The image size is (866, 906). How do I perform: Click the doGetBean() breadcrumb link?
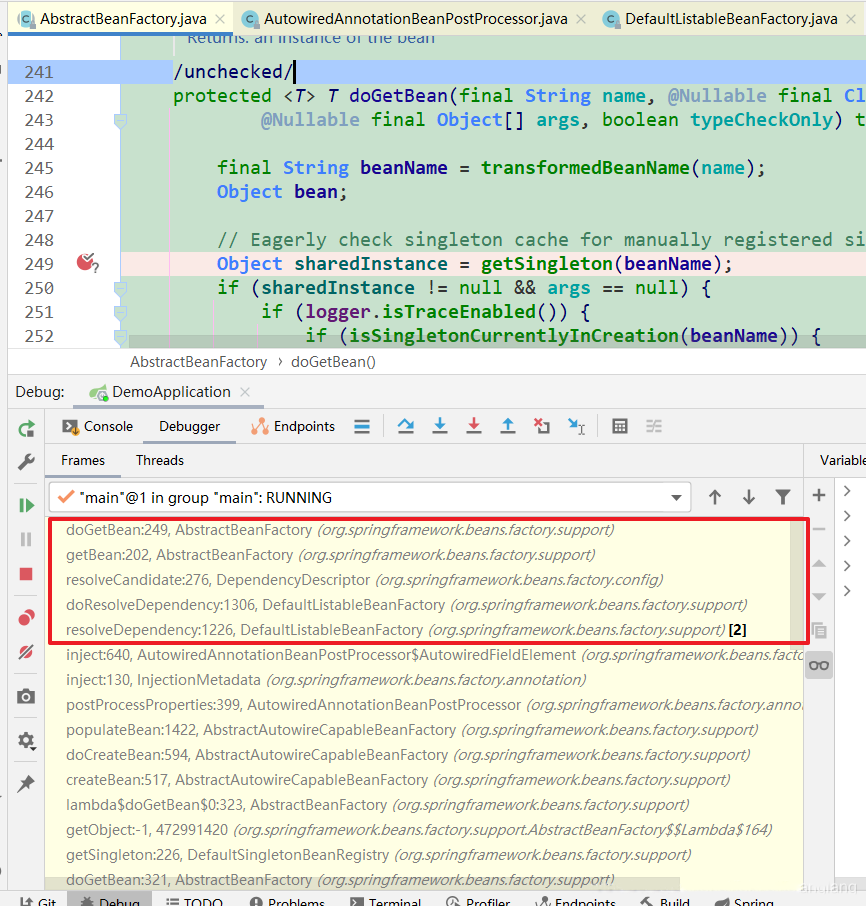pos(333,362)
